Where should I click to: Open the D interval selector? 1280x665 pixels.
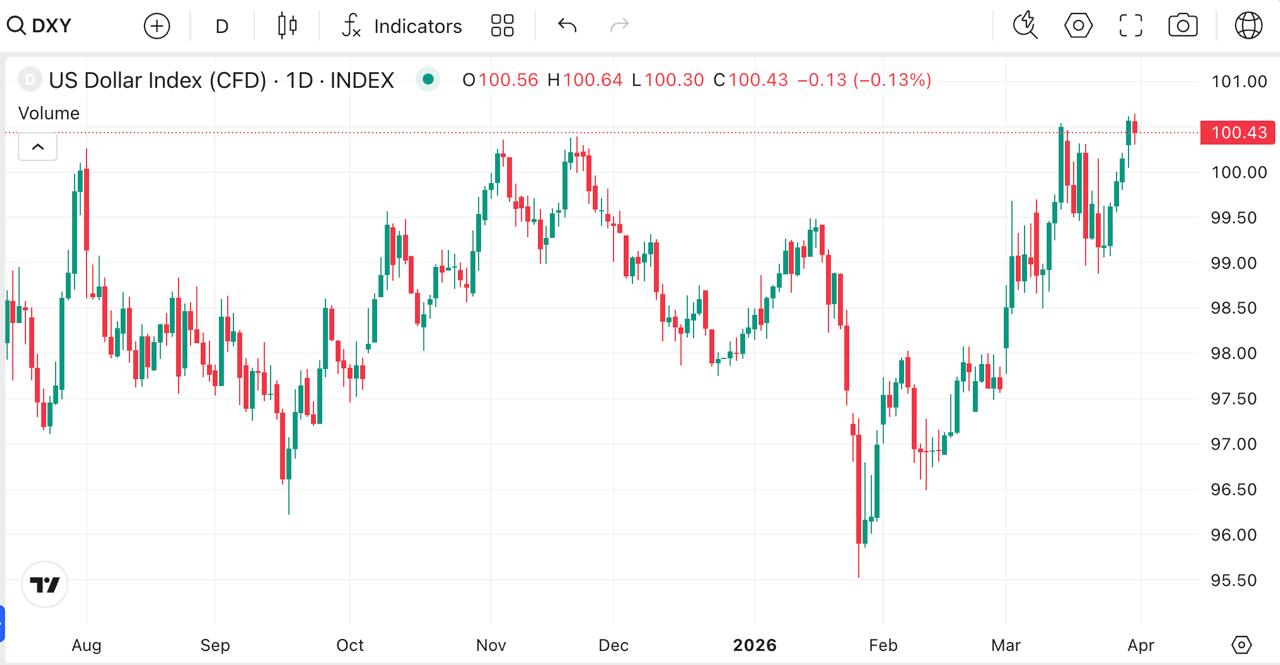pos(222,26)
